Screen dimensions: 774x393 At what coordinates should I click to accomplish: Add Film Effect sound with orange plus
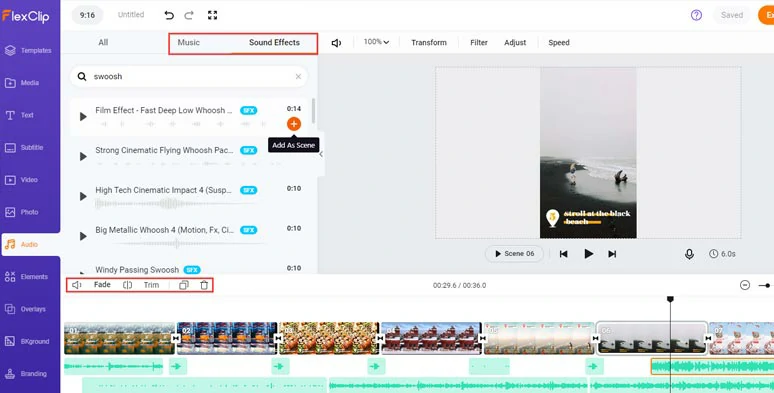pyautogui.click(x=294, y=124)
